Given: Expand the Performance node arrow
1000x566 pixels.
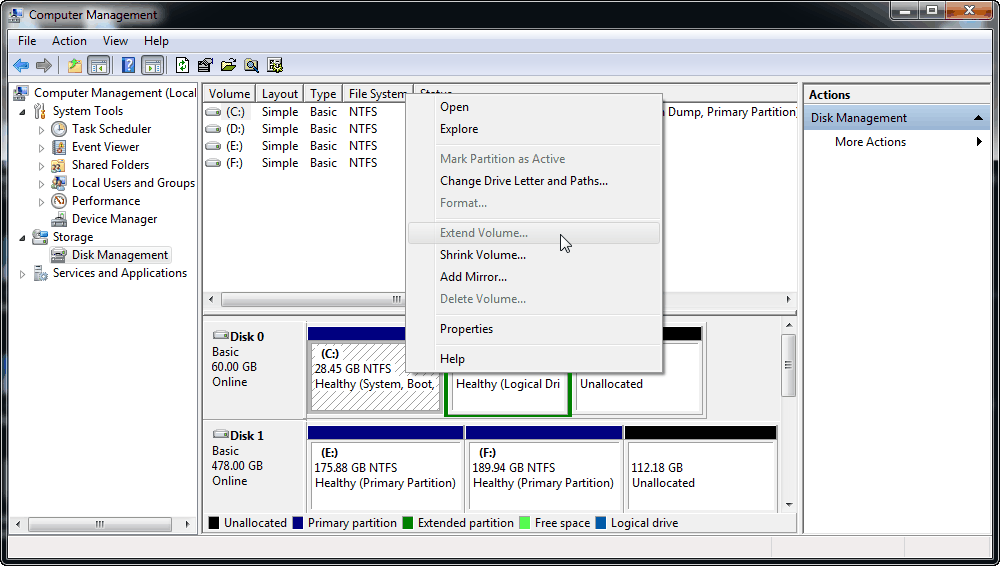Looking at the screenshot, I should tap(41, 202).
